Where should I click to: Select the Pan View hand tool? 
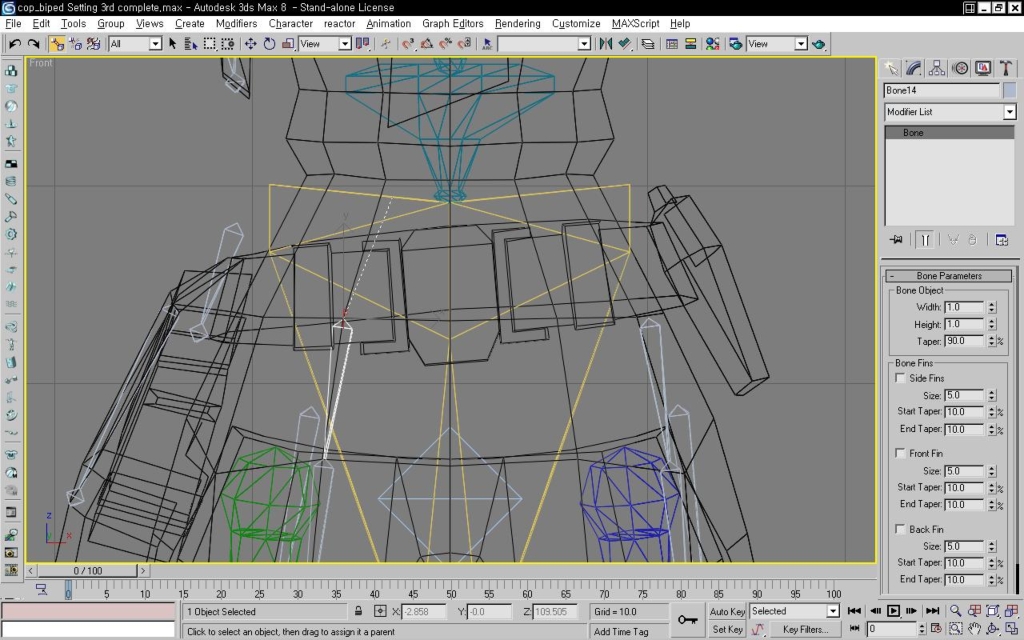click(x=974, y=629)
